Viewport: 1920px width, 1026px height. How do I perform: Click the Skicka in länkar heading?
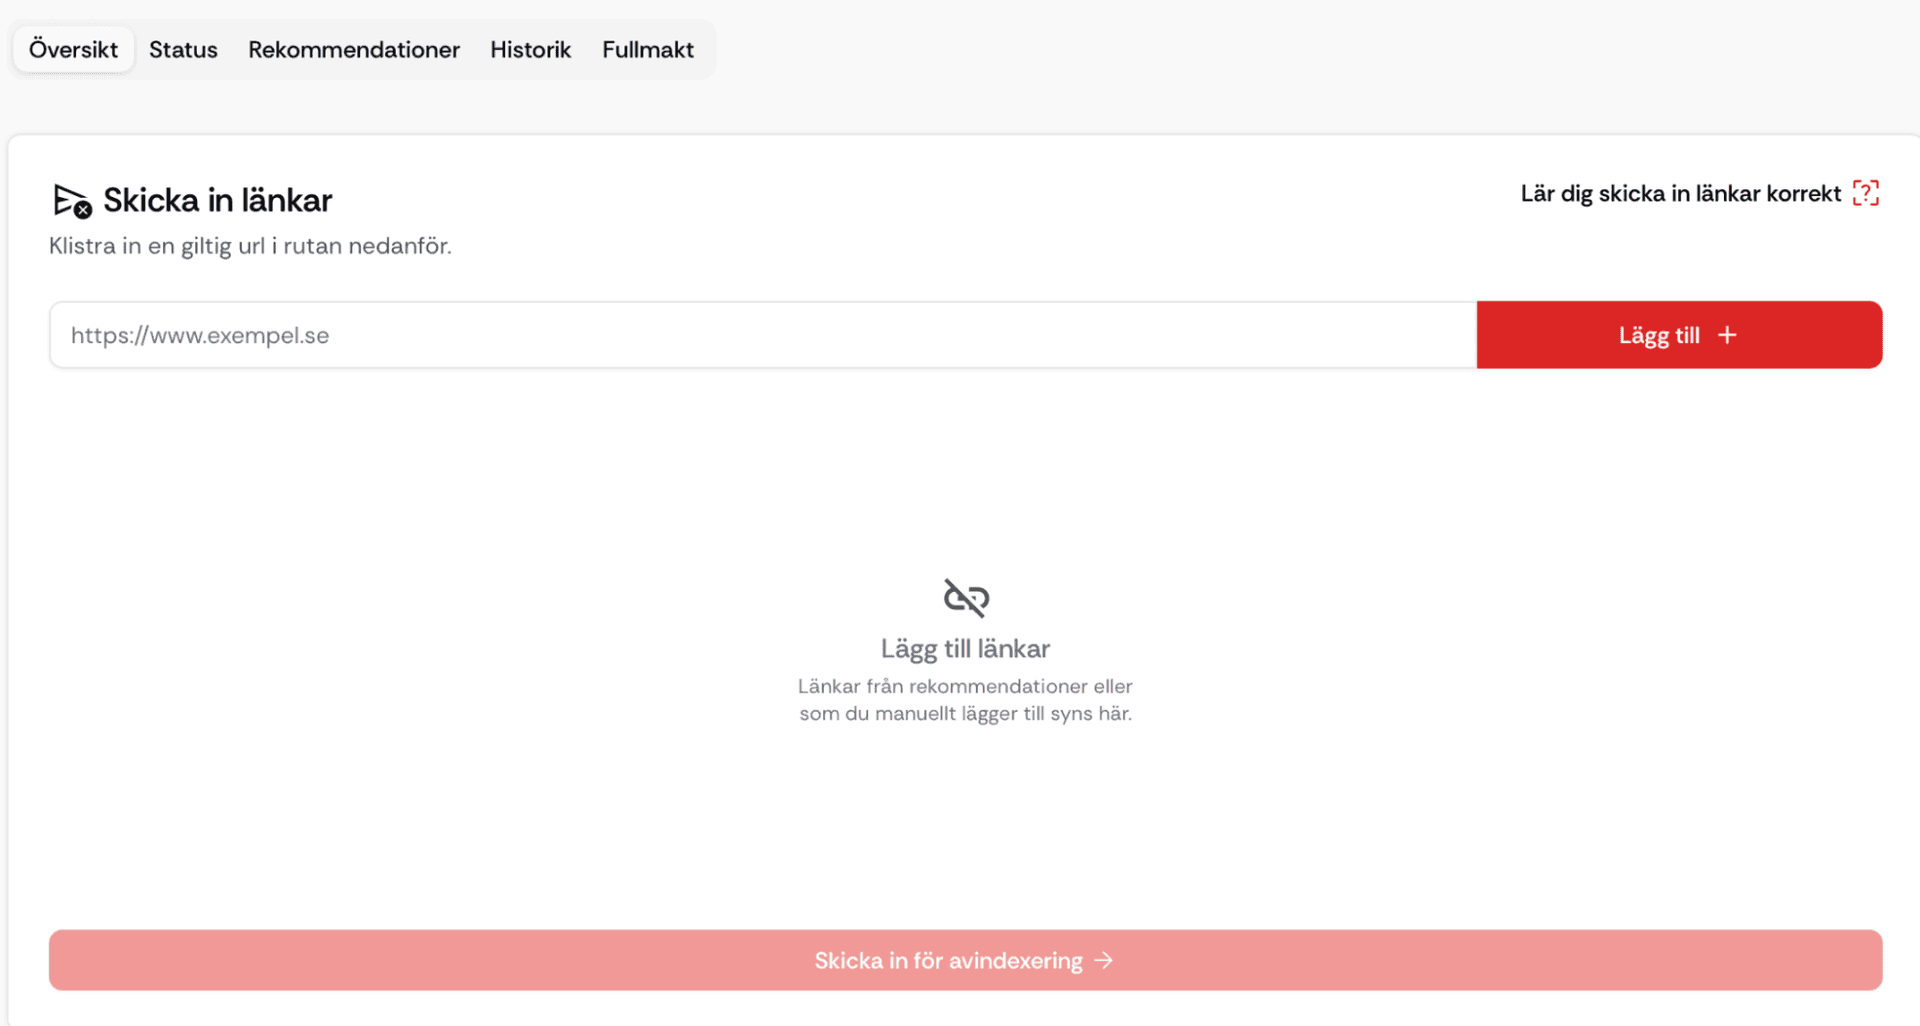(217, 201)
